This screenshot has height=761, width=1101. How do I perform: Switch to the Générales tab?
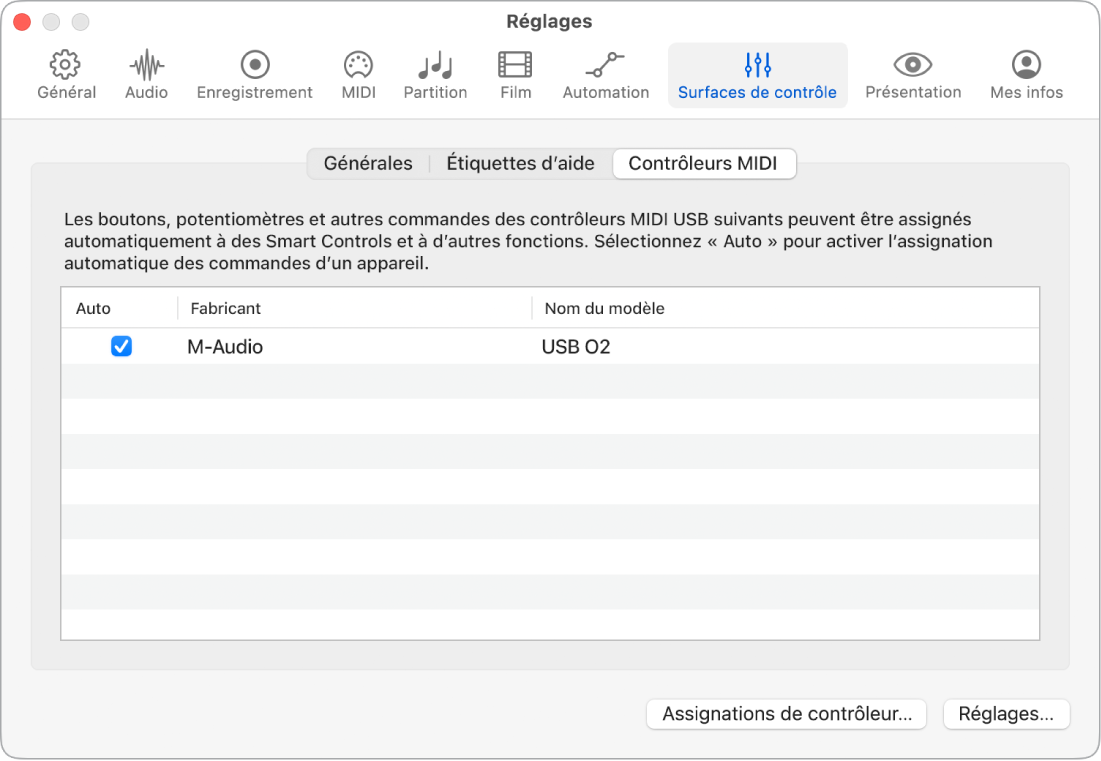[x=368, y=163]
